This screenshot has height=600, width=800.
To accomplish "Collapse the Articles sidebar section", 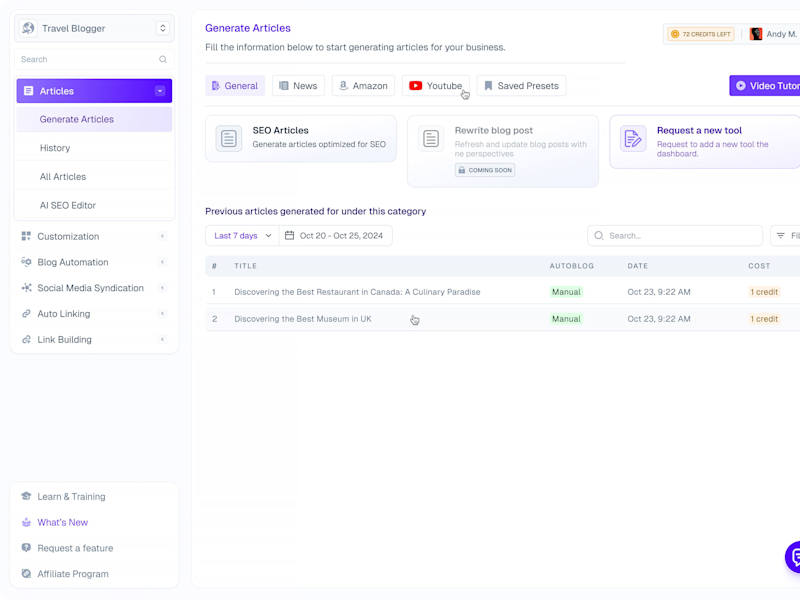I will [x=160, y=91].
